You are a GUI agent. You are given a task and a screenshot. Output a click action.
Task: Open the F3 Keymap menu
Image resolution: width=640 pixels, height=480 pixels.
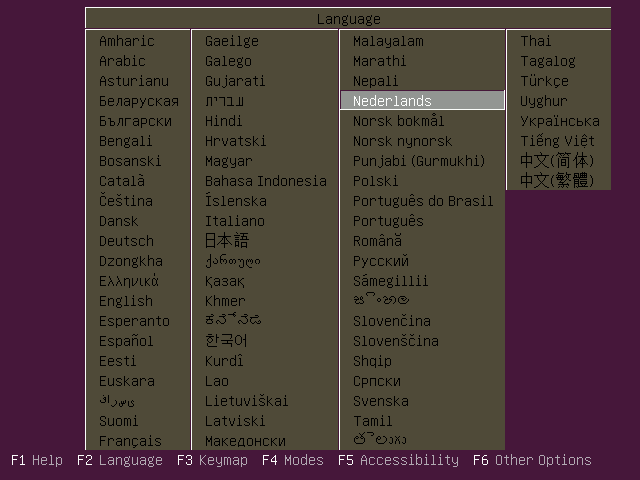(210, 460)
